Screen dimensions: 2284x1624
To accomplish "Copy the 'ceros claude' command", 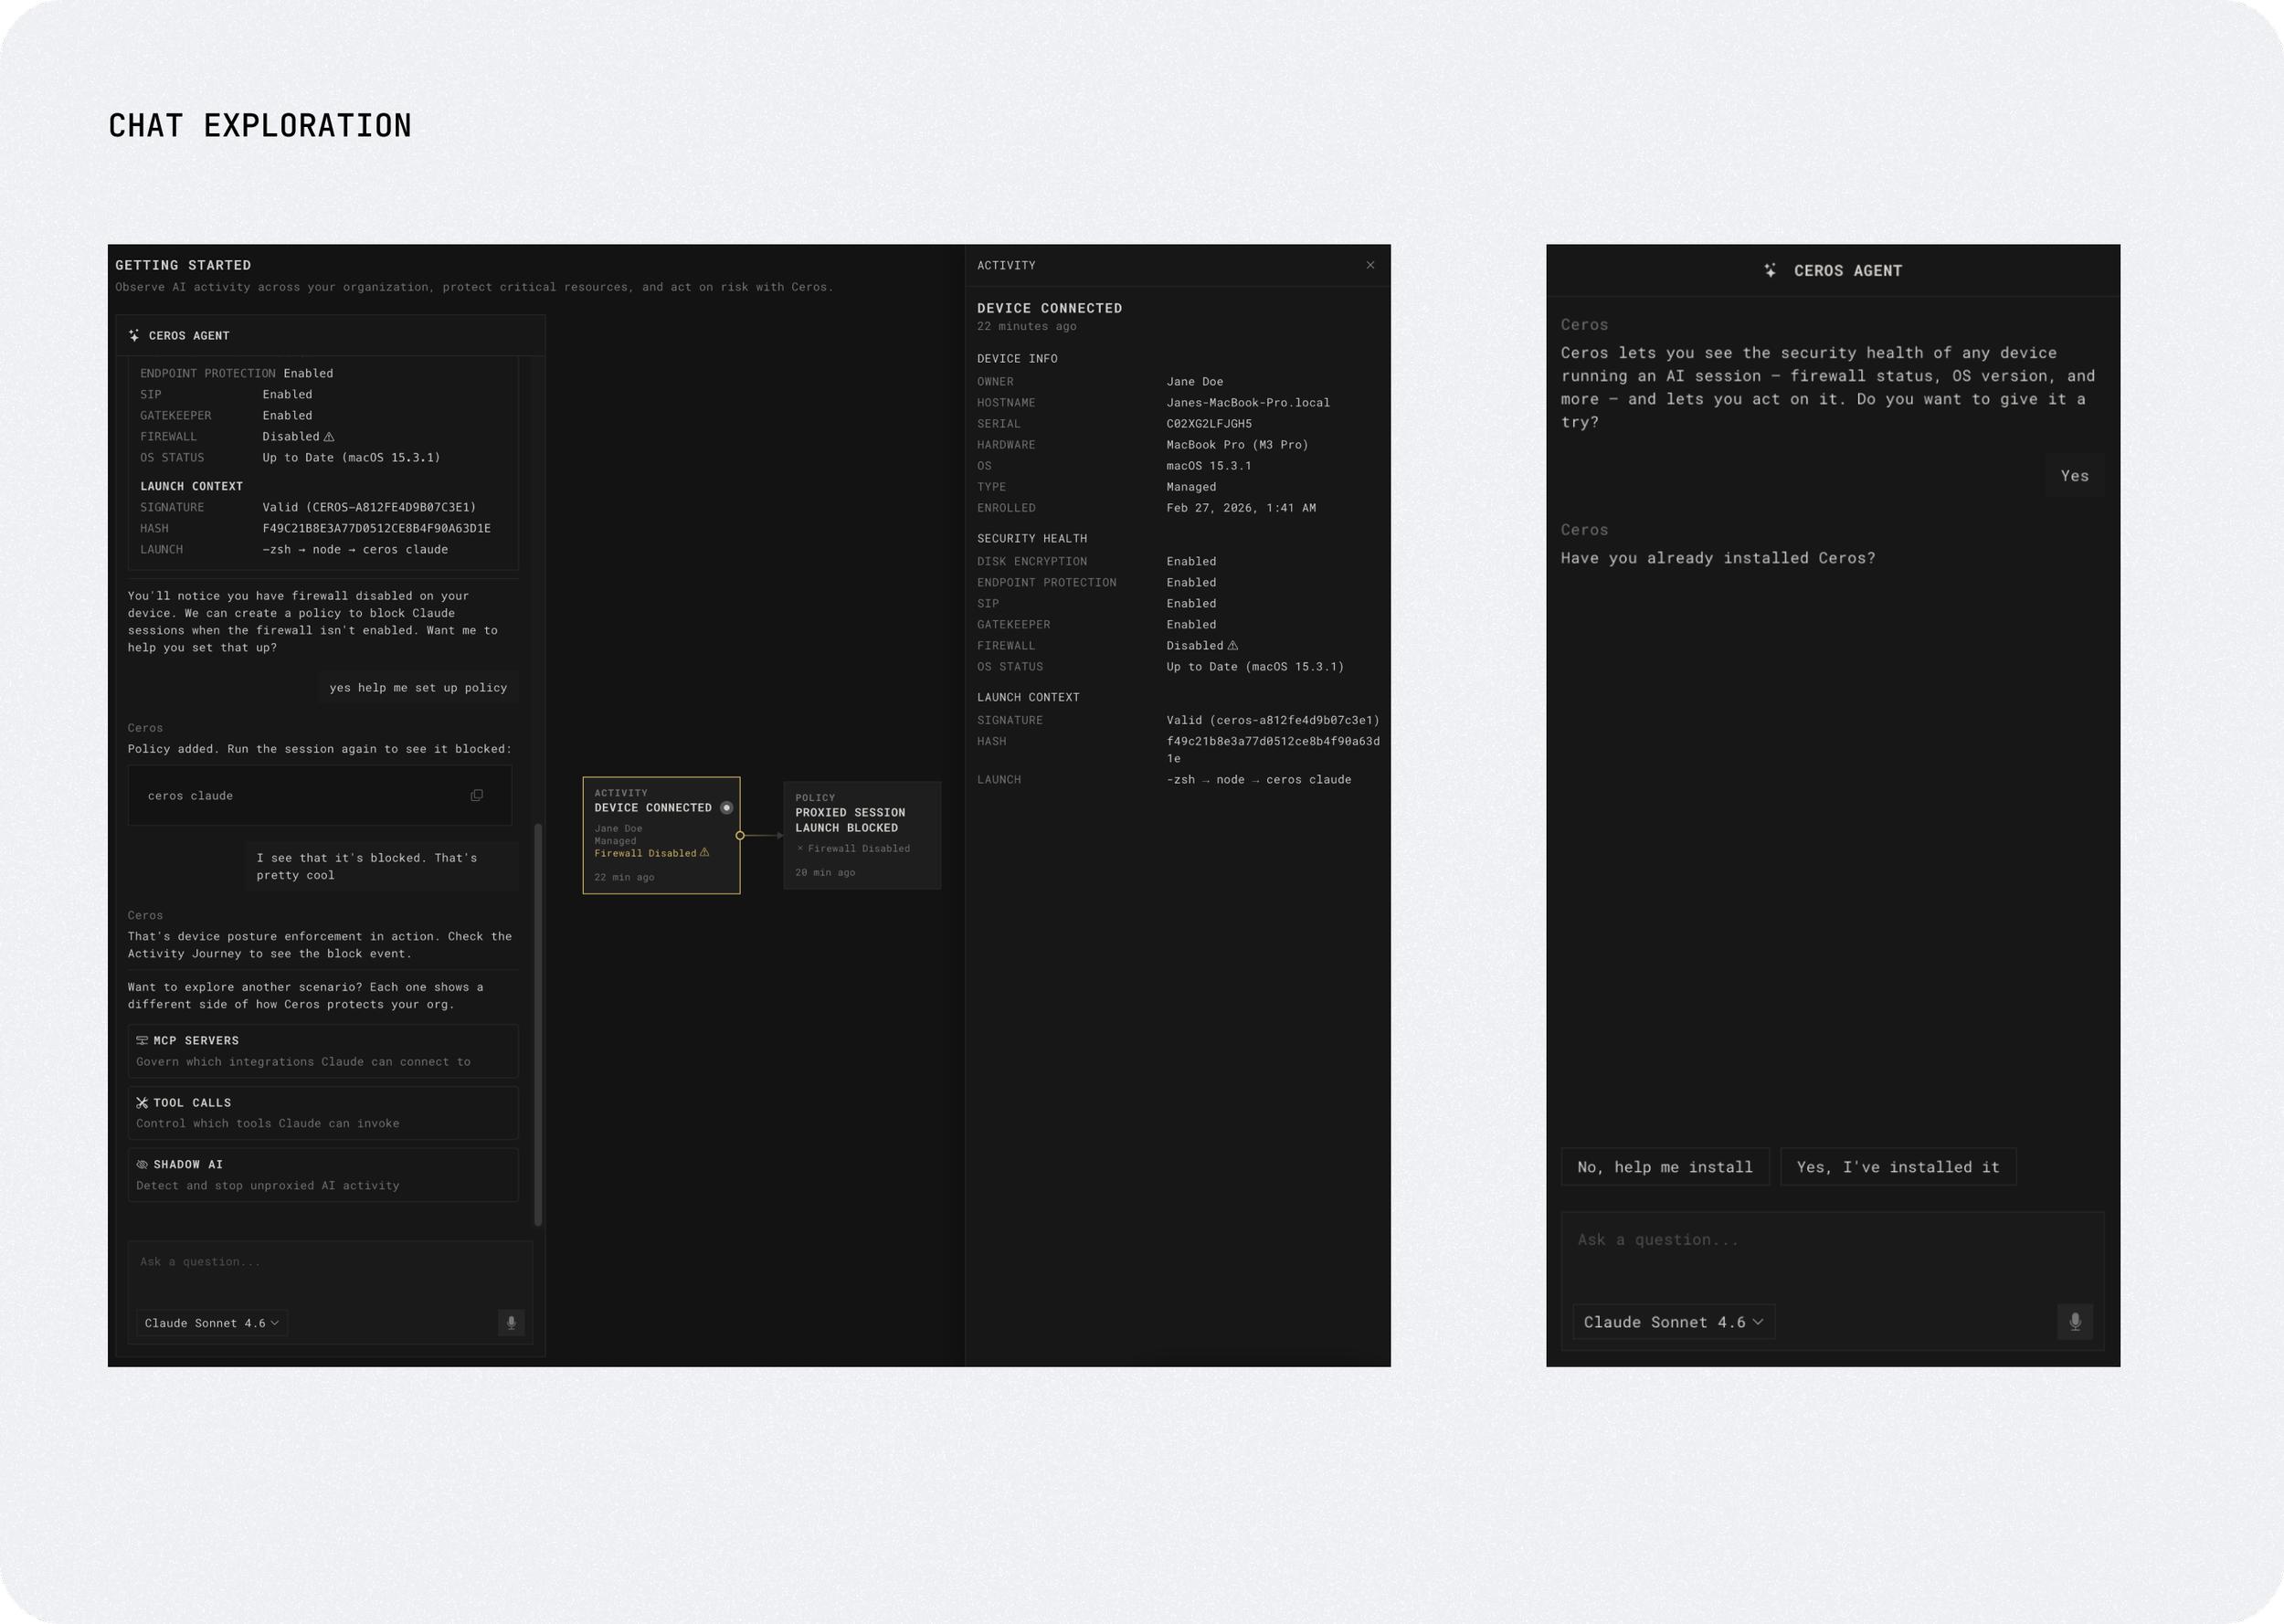I will pos(476,796).
